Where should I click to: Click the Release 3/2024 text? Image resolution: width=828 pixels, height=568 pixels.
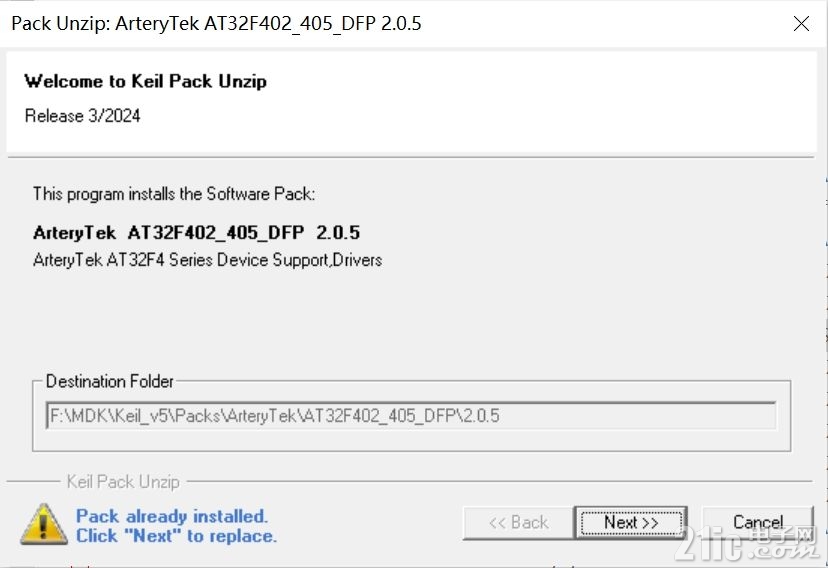click(x=82, y=116)
